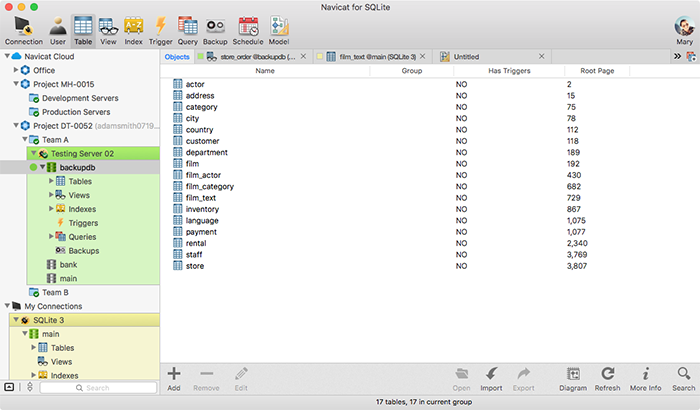Image resolution: width=700 pixels, height=410 pixels.
Task: Click the up-down stepper icon beside sidebar search
Action: pyautogui.click(x=30, y=387)
